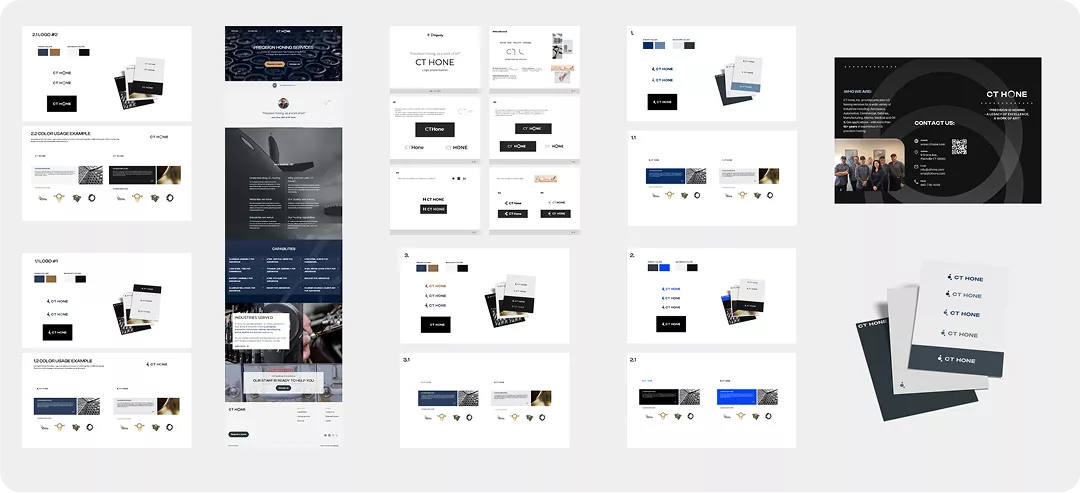Click the email envelope icon on brochure
This screenshot has width=1081, height=493.
[x=916, y=167]
